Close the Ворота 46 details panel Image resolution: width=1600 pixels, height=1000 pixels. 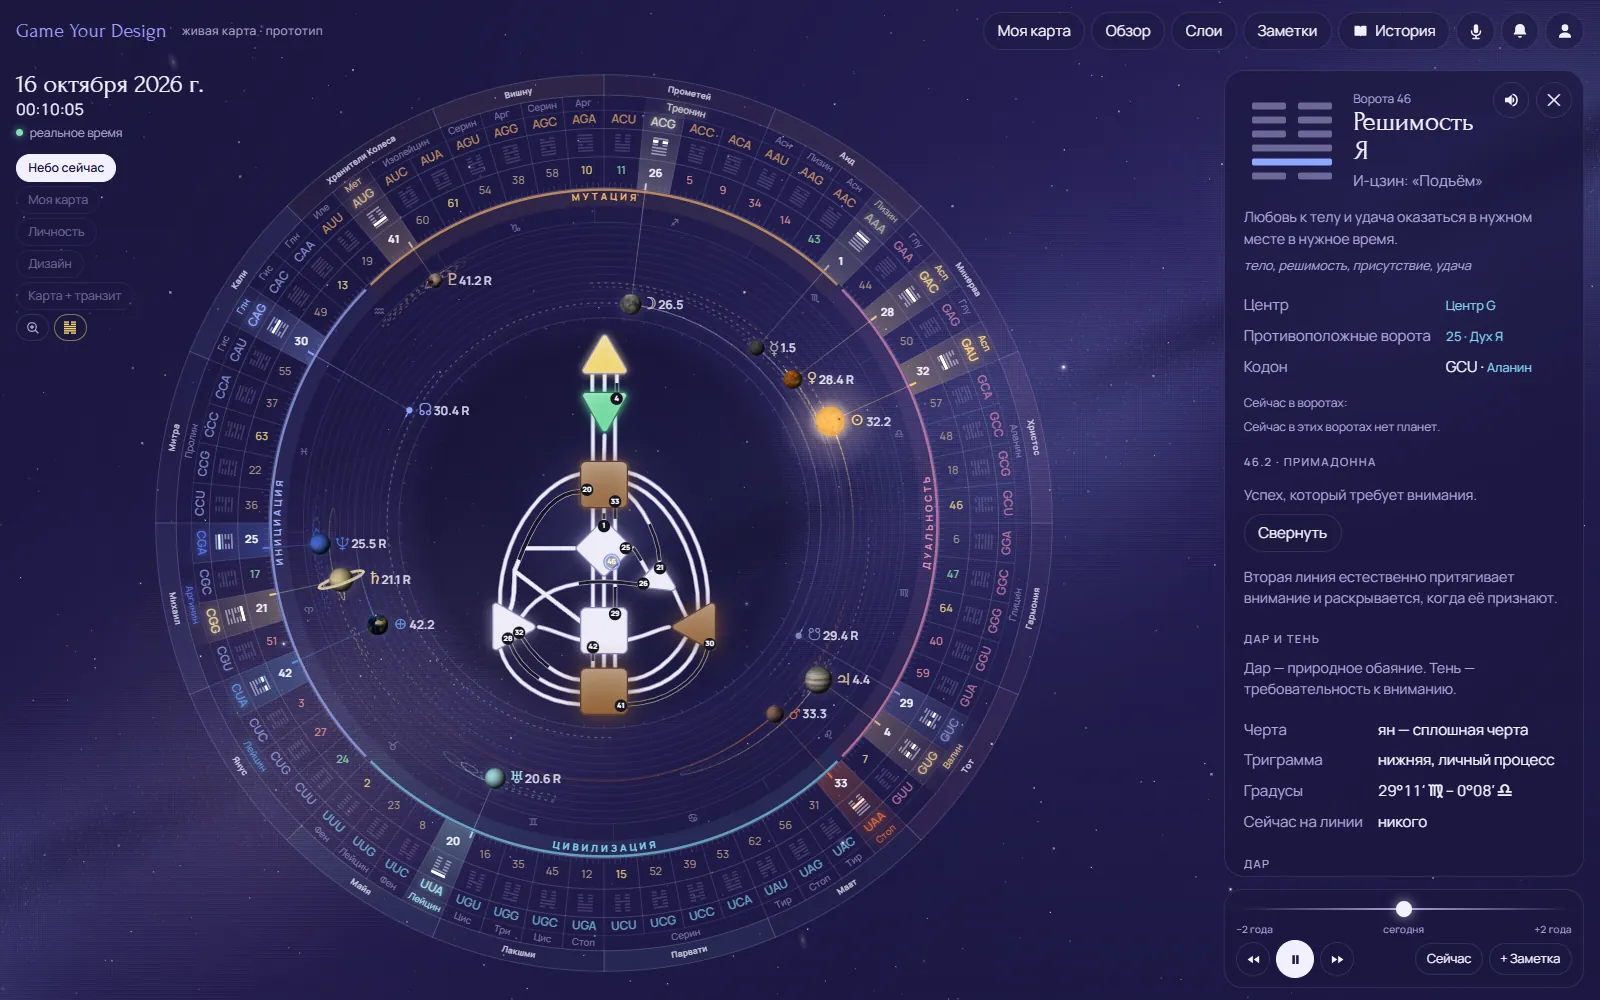coord(1554,100)
